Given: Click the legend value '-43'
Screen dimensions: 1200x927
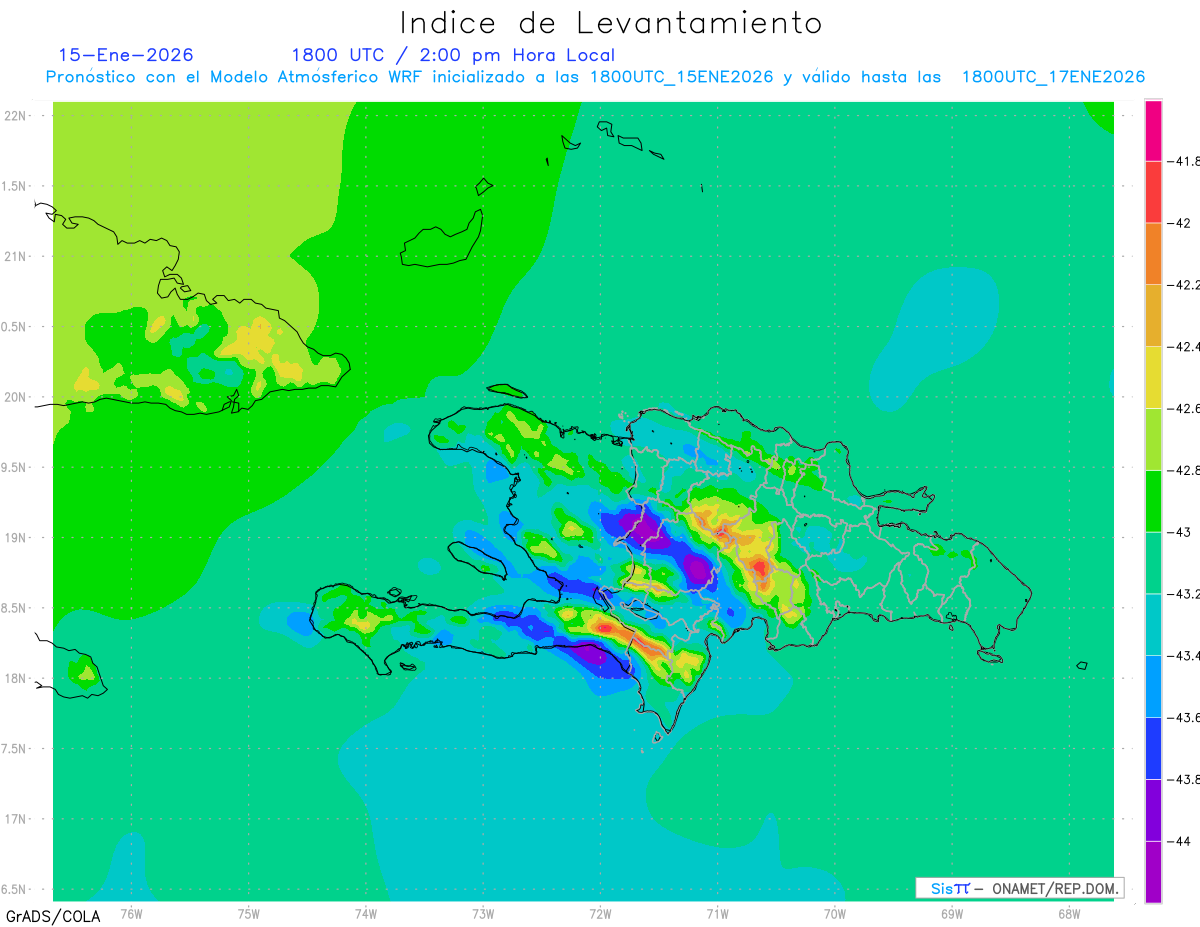Looking at the screenshot, I should (x=1179, y=532).
